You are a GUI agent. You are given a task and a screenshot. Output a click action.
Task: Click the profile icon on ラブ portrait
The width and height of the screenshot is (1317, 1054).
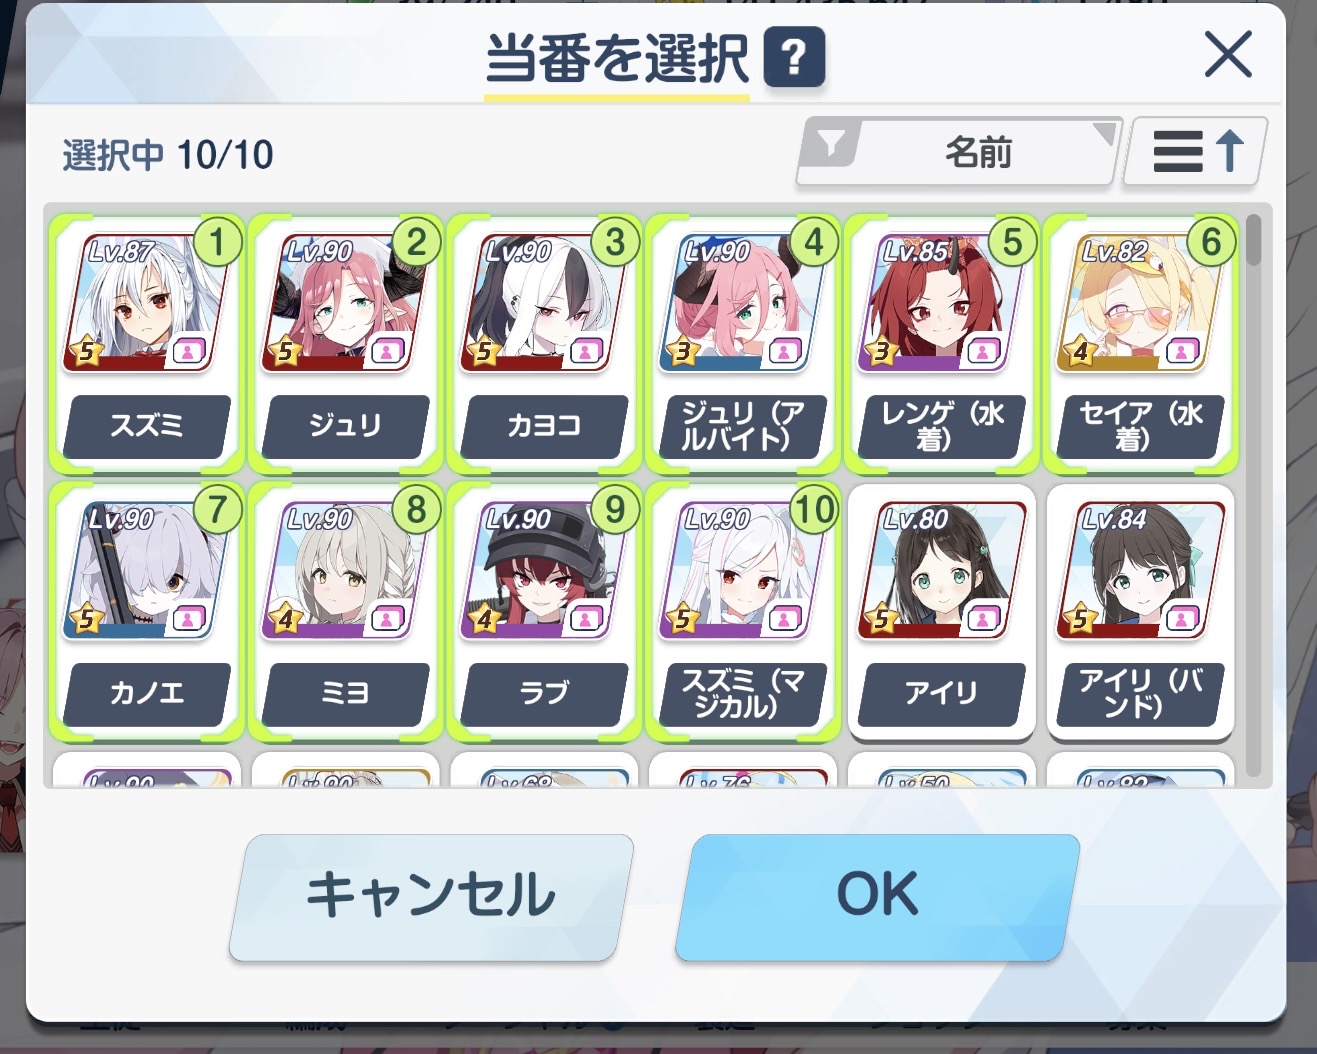point(586,620)
